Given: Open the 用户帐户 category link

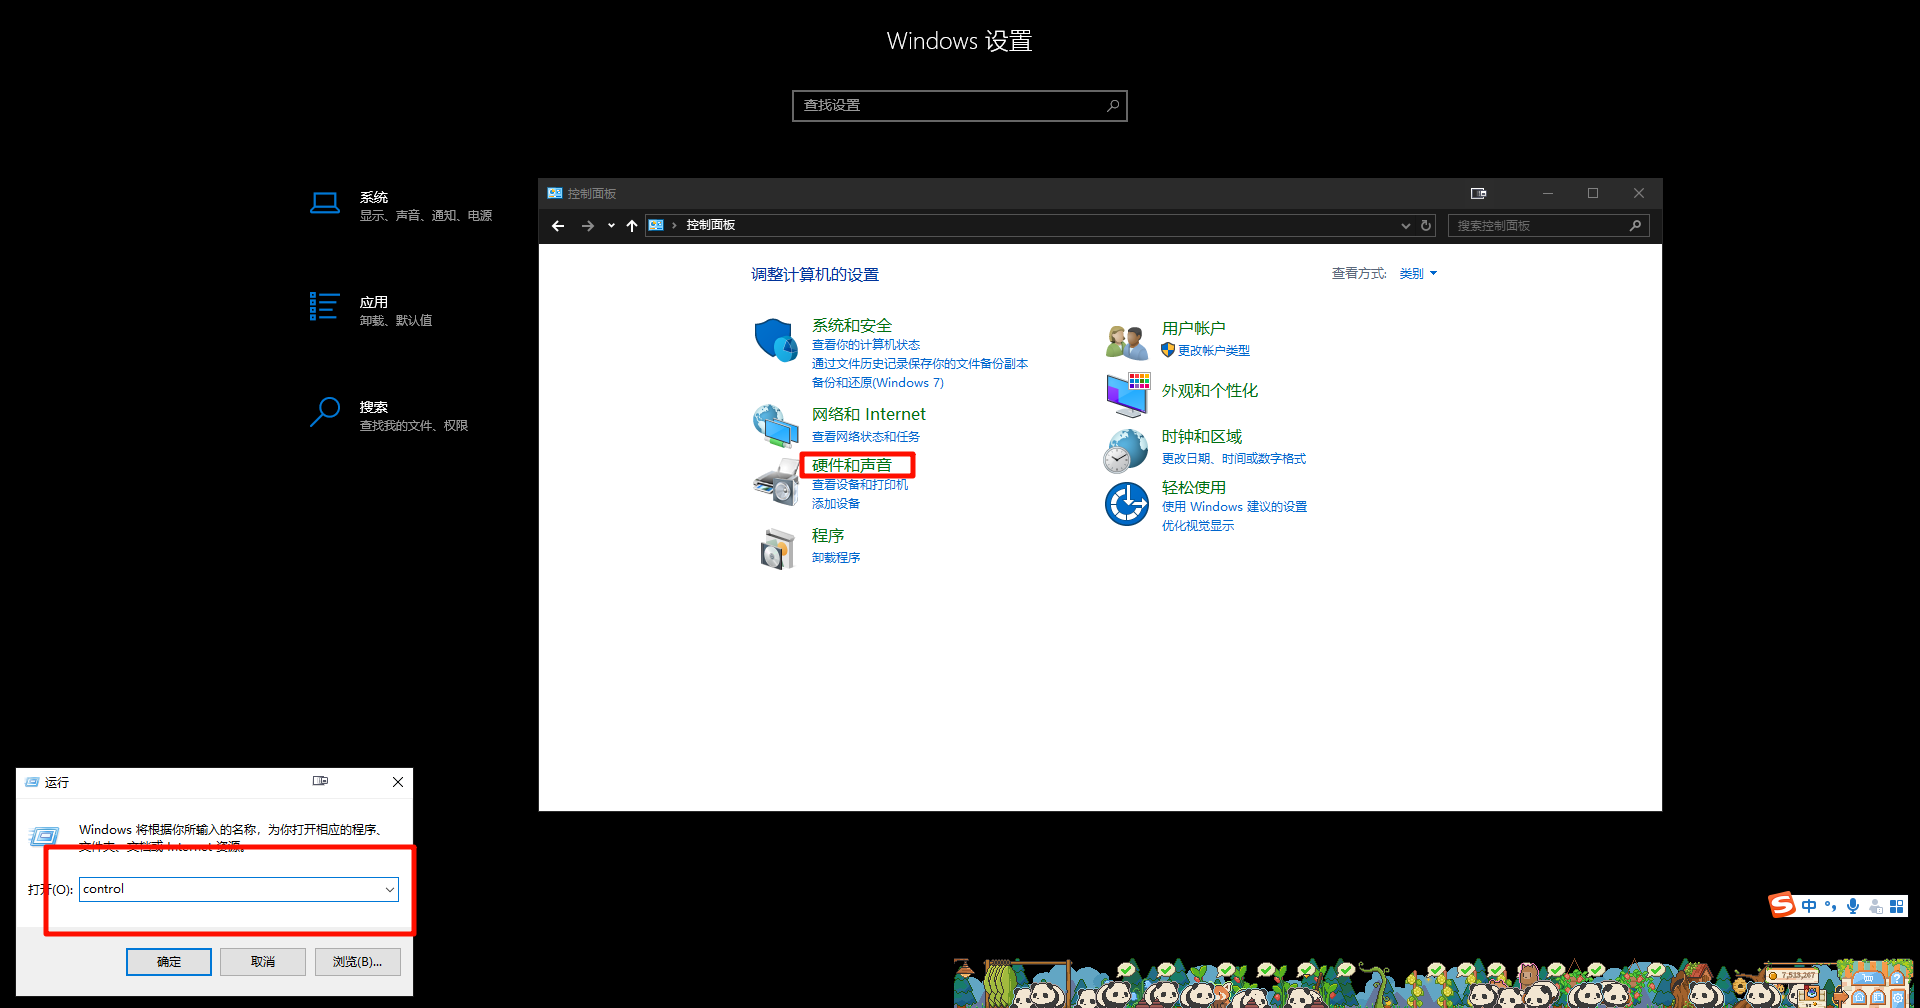Looking at the screenshot, I should 1194,329.
